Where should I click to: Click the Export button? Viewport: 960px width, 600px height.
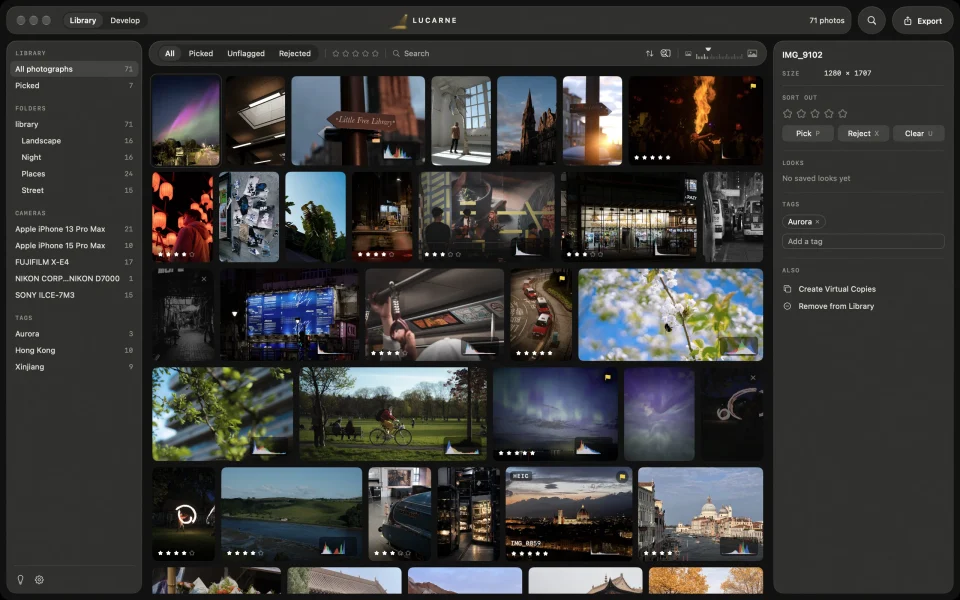(922, 20)
